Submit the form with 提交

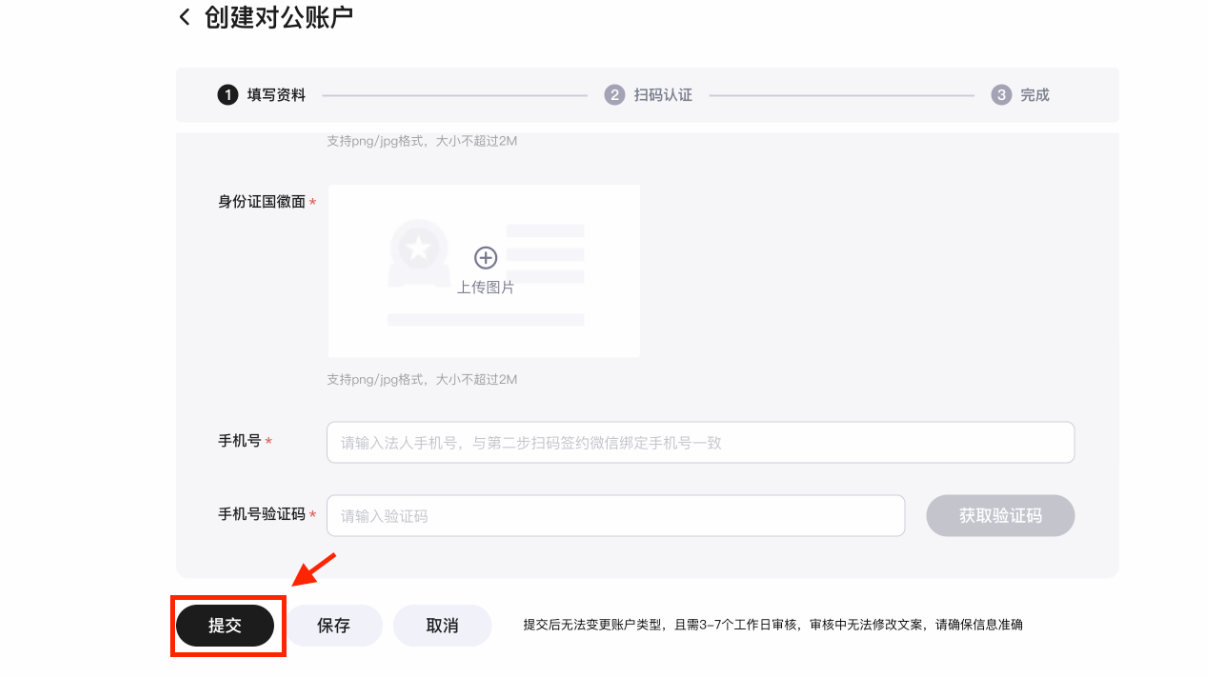pyautogui.click(x=225, y=626)
